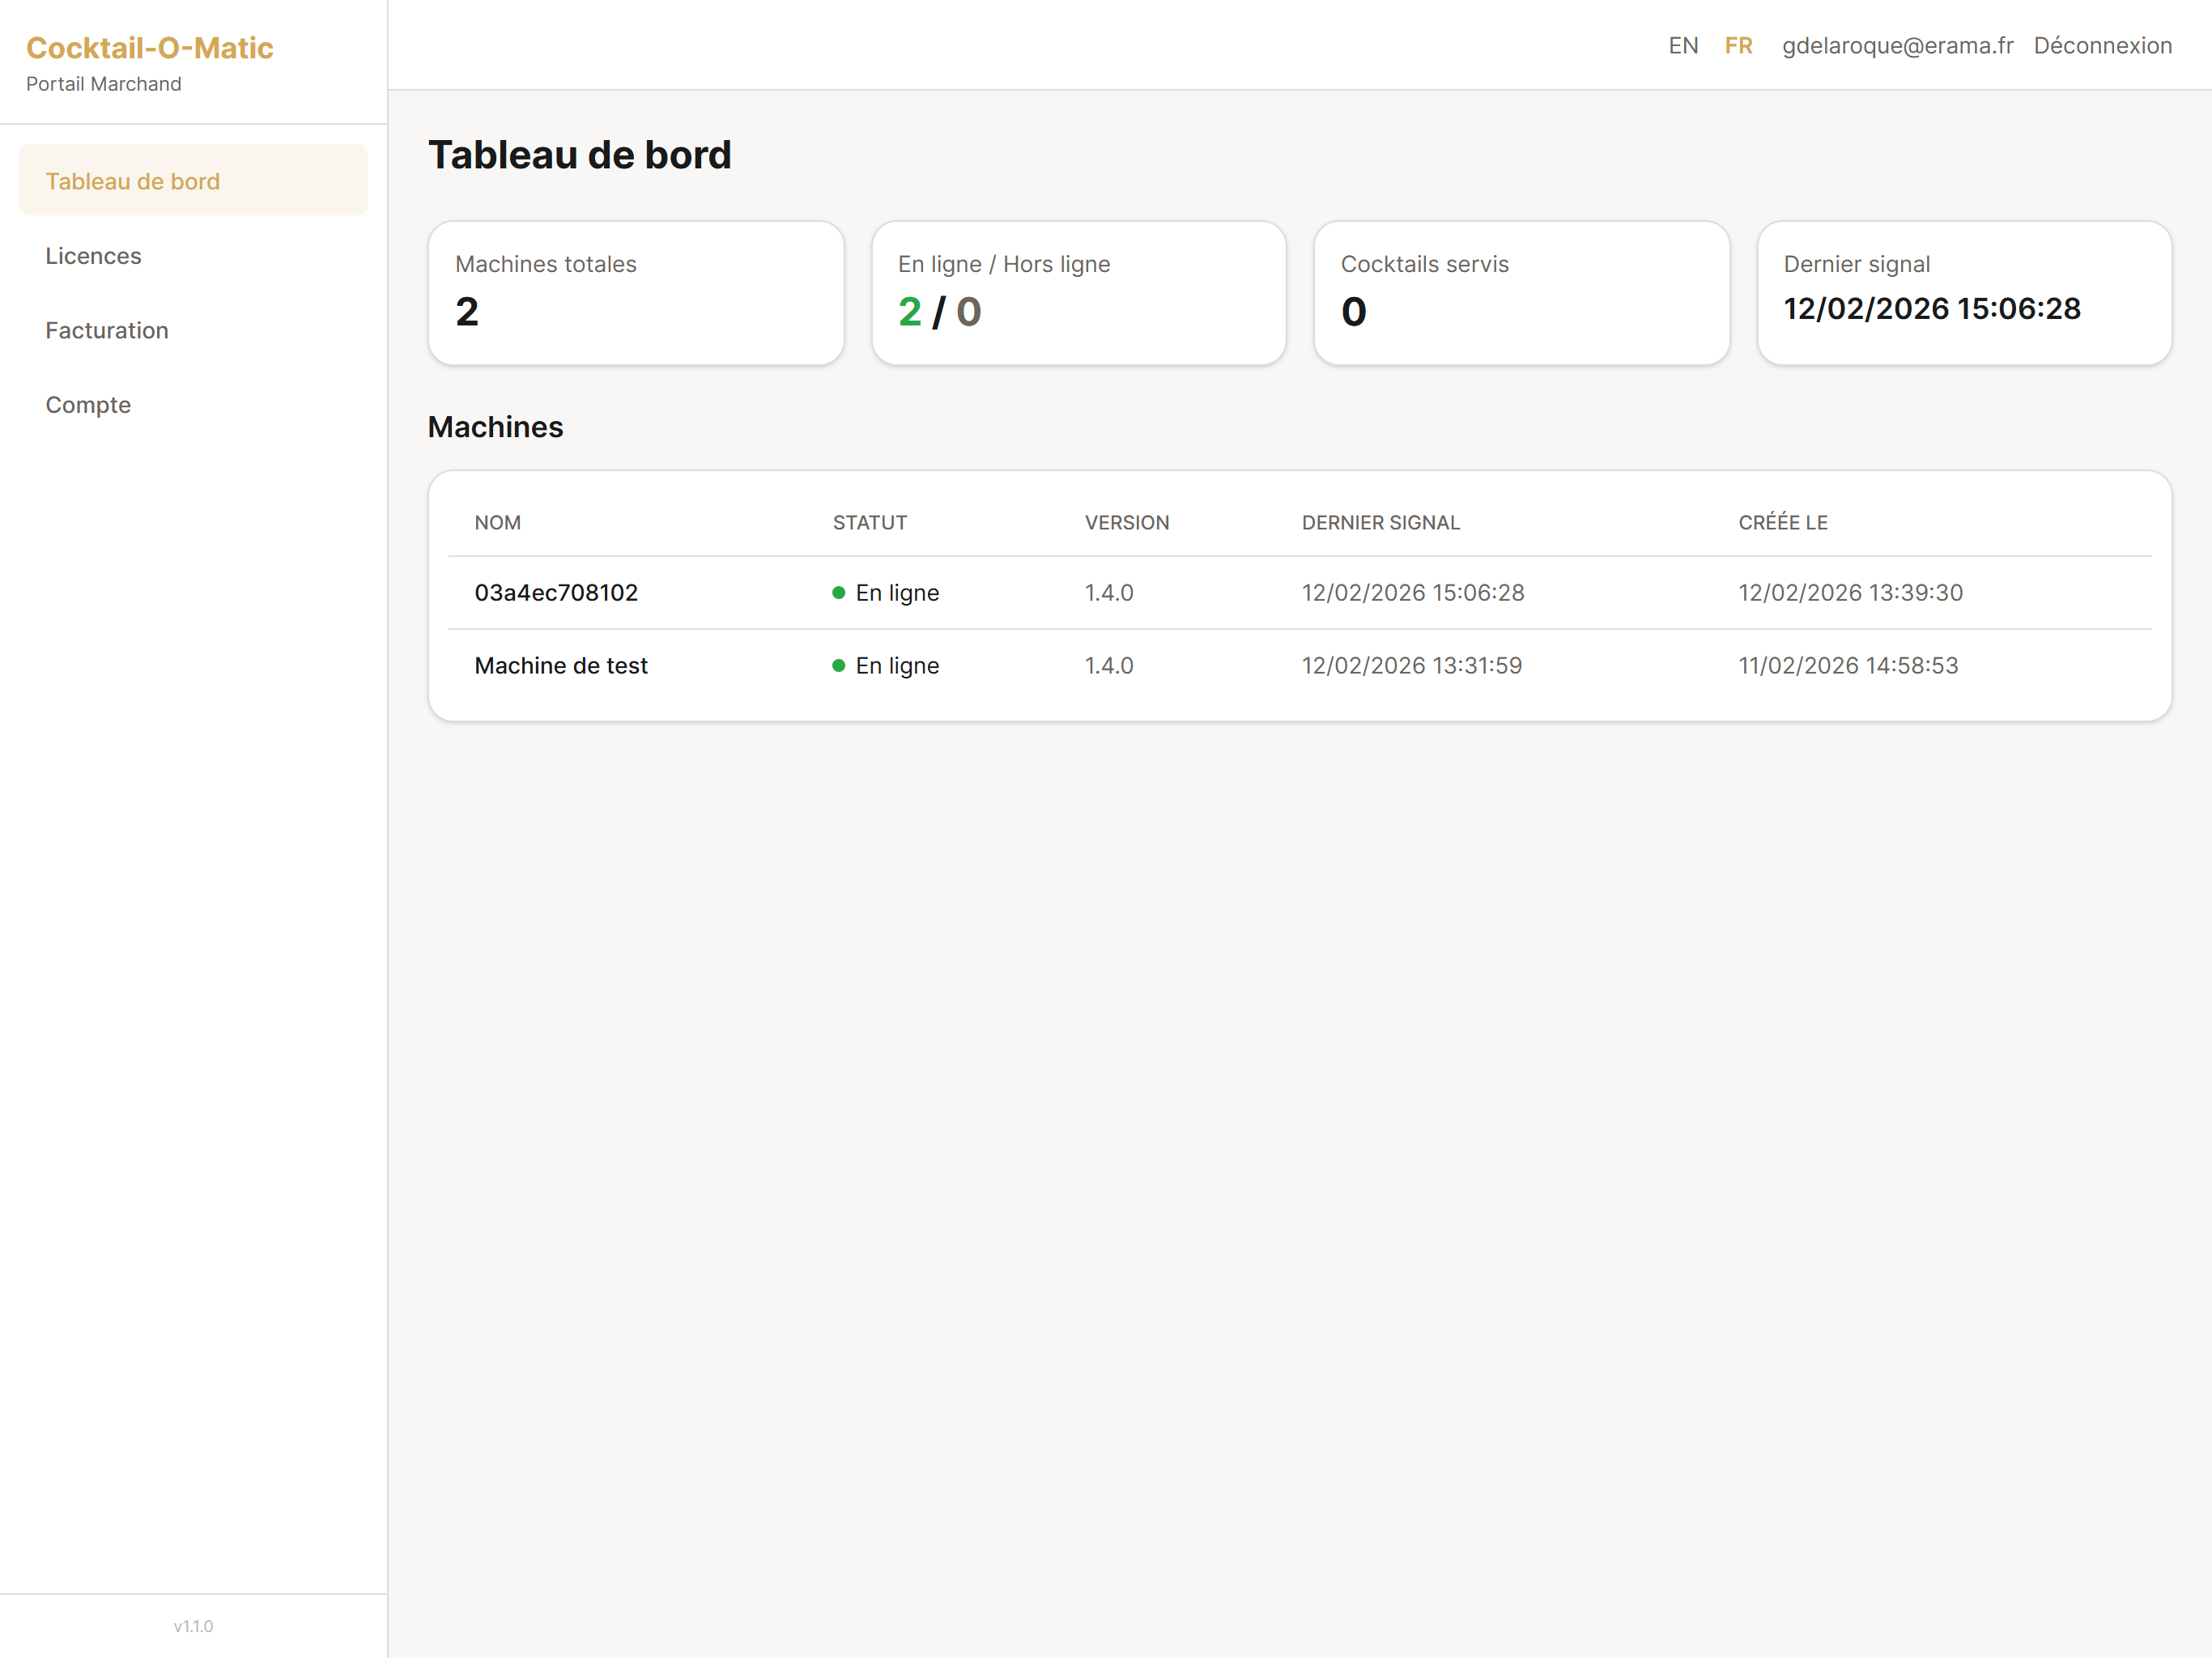Click the green online count 2
Image resolution: width=2212 pixels, height=1658 pixels.
coord(910,312)
